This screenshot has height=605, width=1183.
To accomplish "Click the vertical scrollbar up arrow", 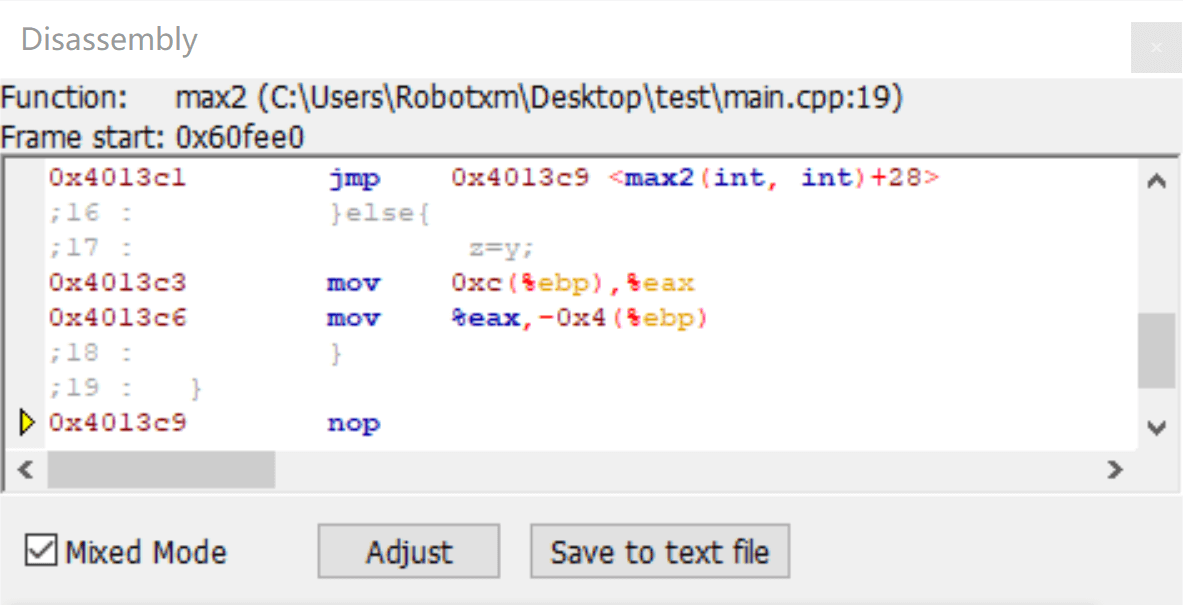I will (1156, 182).
